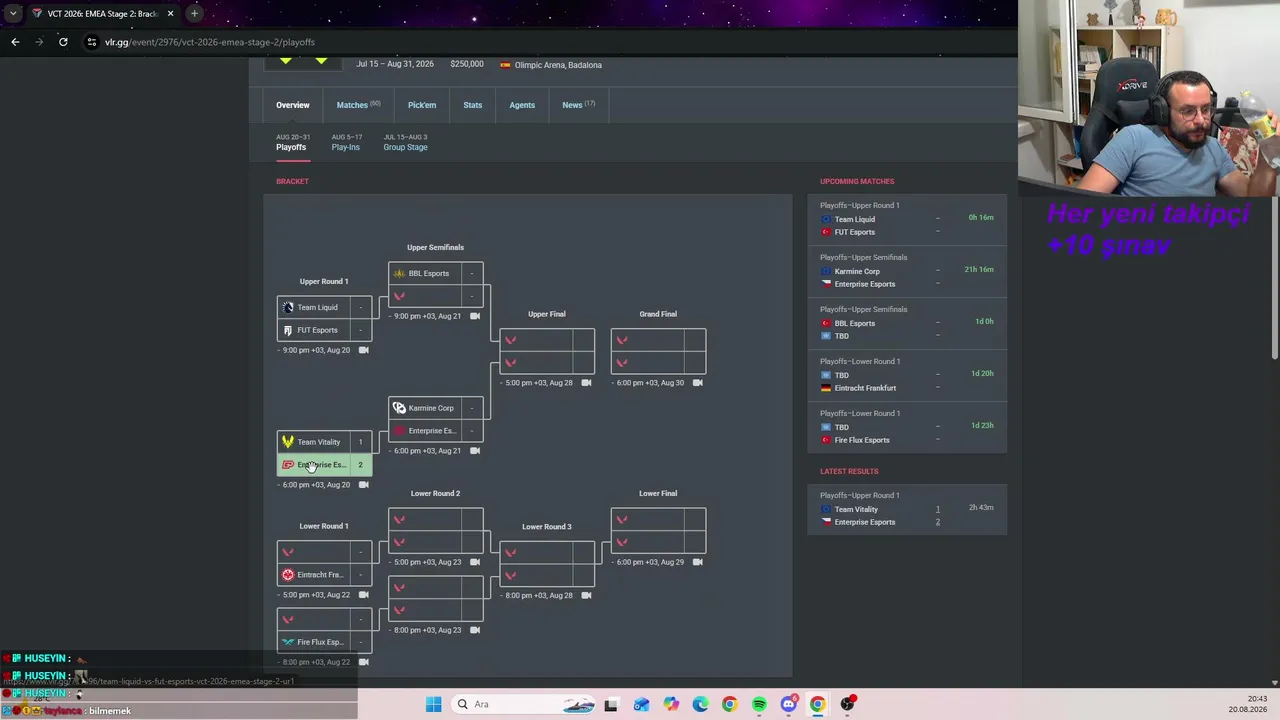Click the FUT Esports logo in bracket
The height and width of the screenshot is (720, 1280).
(288, 330)
